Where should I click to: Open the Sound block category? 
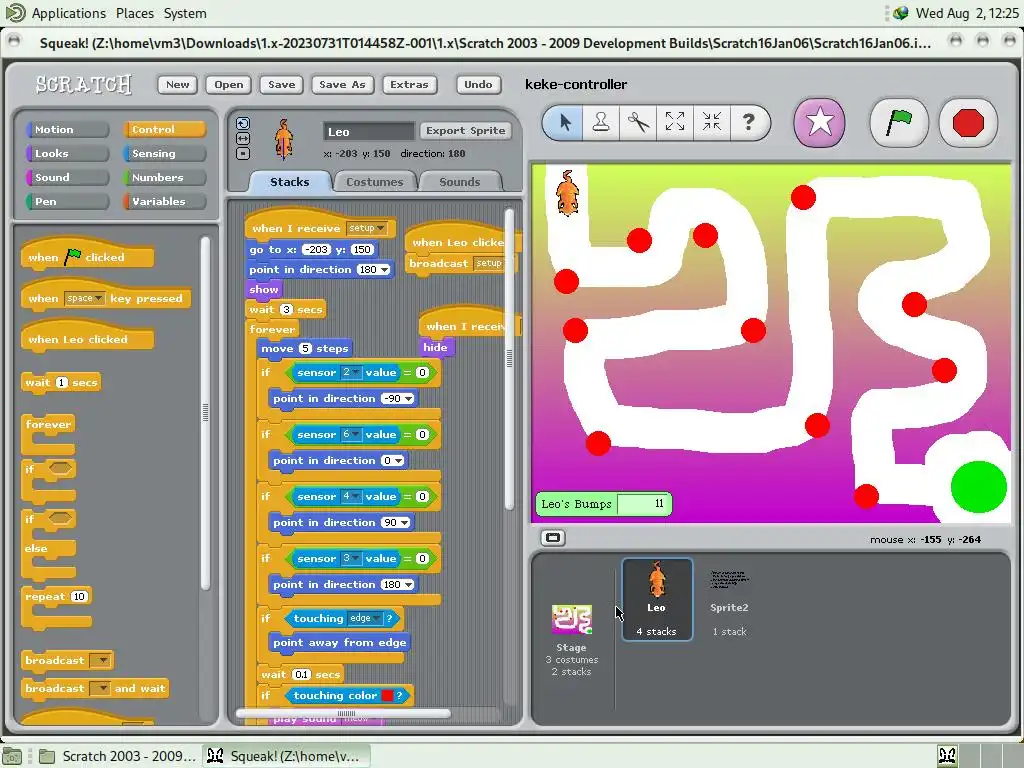(67, 177)
